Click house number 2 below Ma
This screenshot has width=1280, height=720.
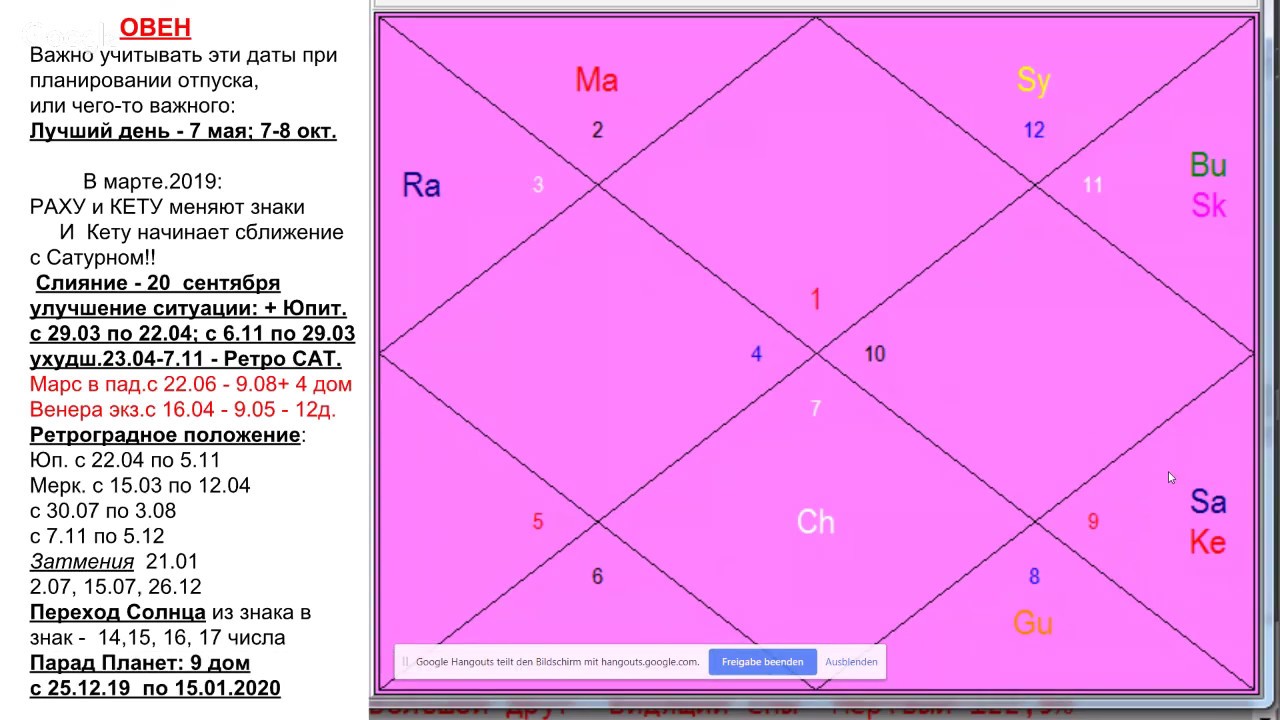pos(597,130)
